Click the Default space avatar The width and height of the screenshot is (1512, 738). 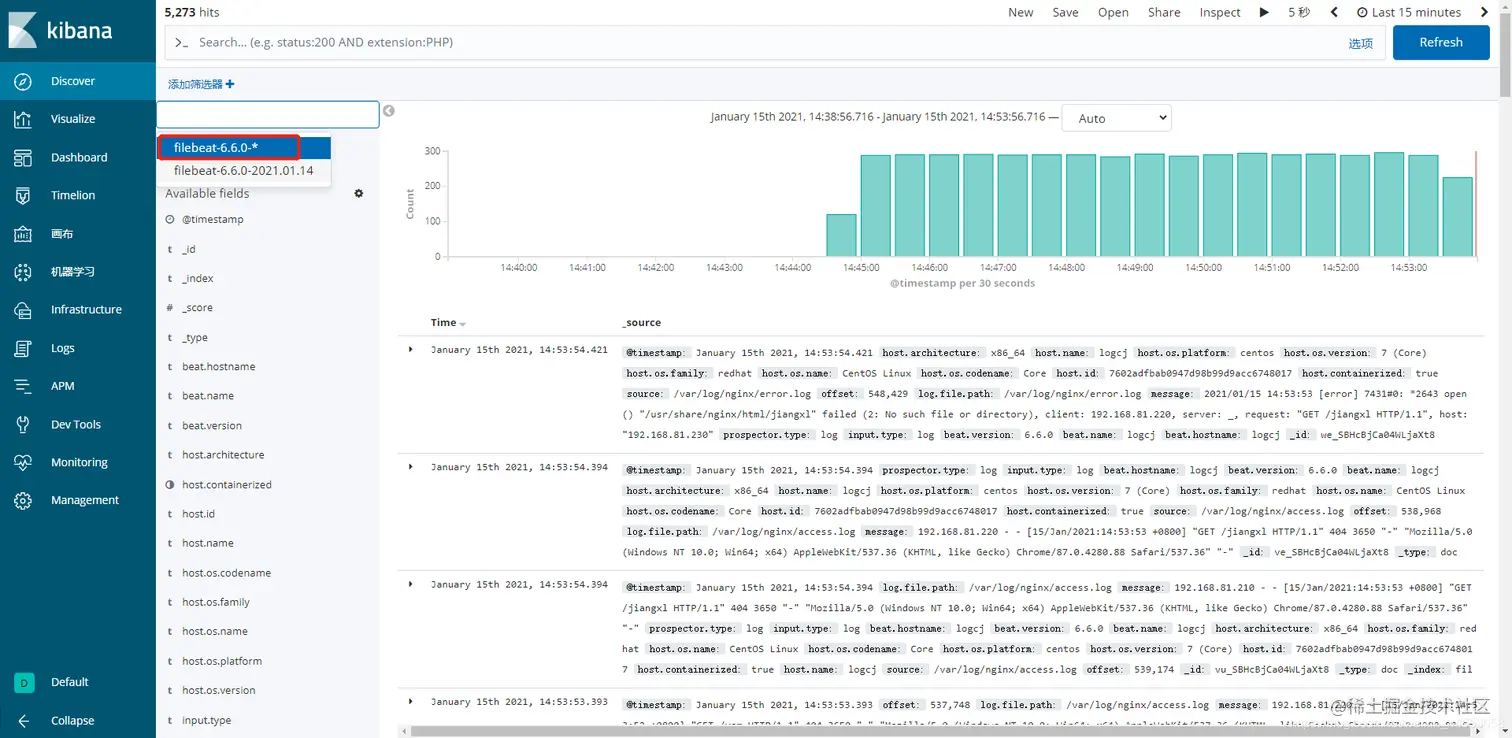tap(23, 682)
